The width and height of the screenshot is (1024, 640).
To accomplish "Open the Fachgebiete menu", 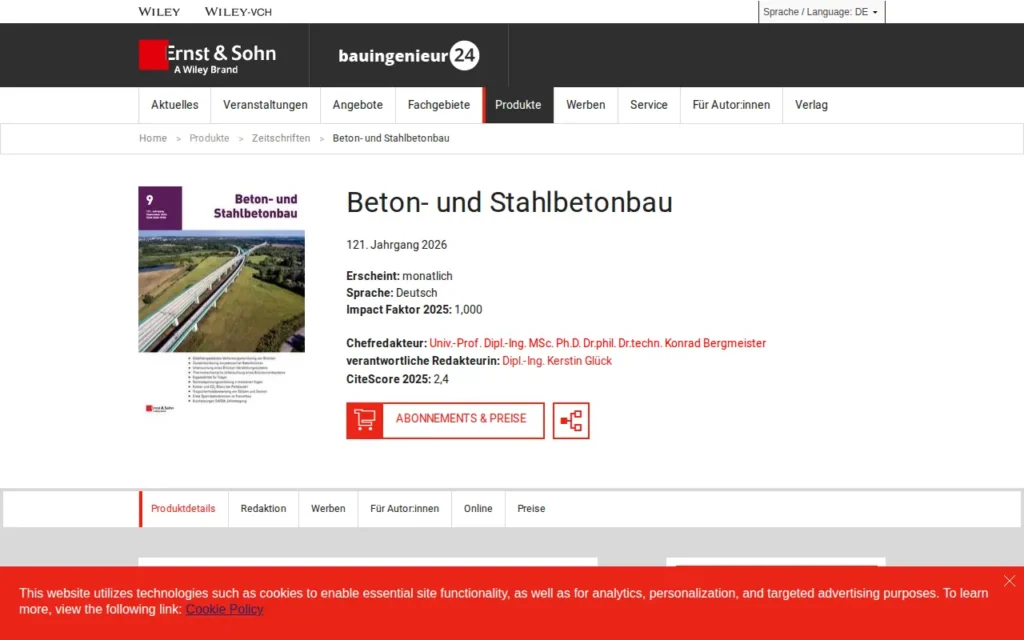I will point(439,105).
